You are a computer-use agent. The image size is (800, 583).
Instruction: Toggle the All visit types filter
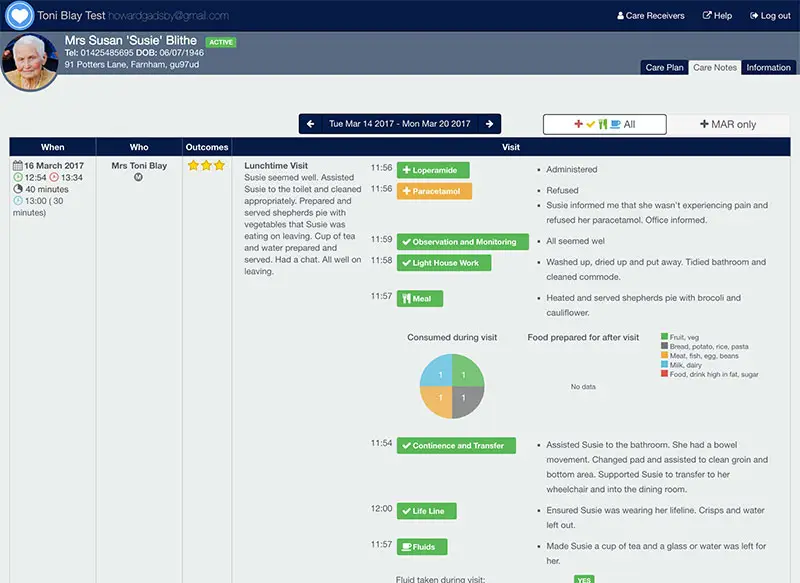tap(605, 124)
